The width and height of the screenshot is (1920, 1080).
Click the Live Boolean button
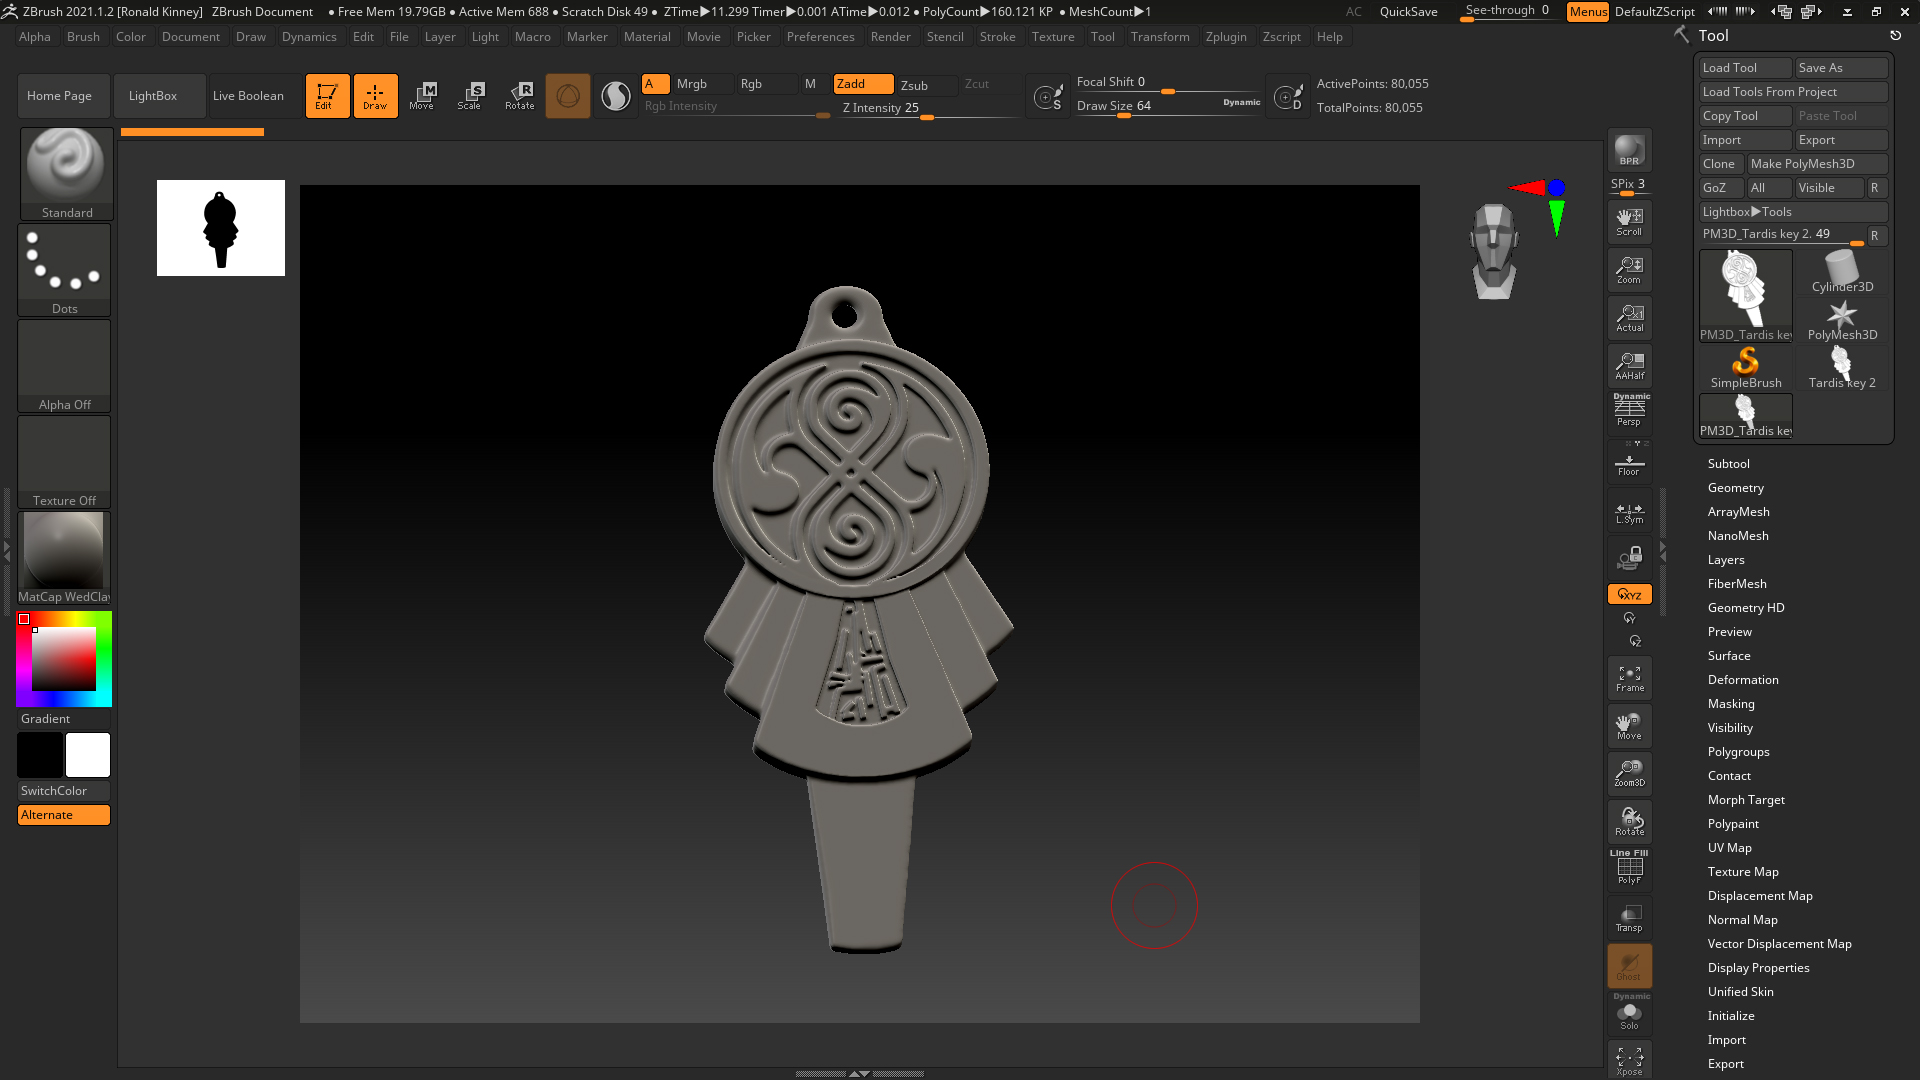pos(255,96)
